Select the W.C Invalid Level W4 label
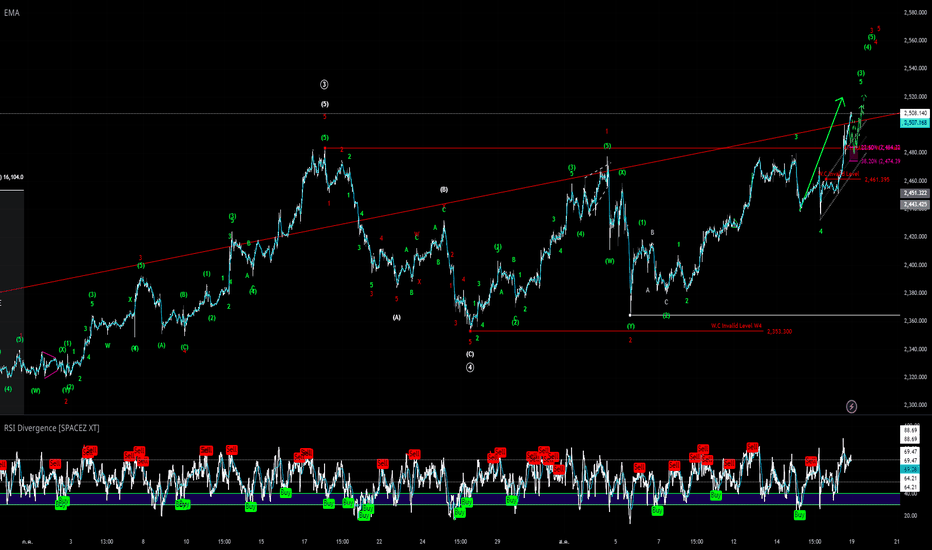This screenshot has height=550, width=932. click(x=736, y=326)
